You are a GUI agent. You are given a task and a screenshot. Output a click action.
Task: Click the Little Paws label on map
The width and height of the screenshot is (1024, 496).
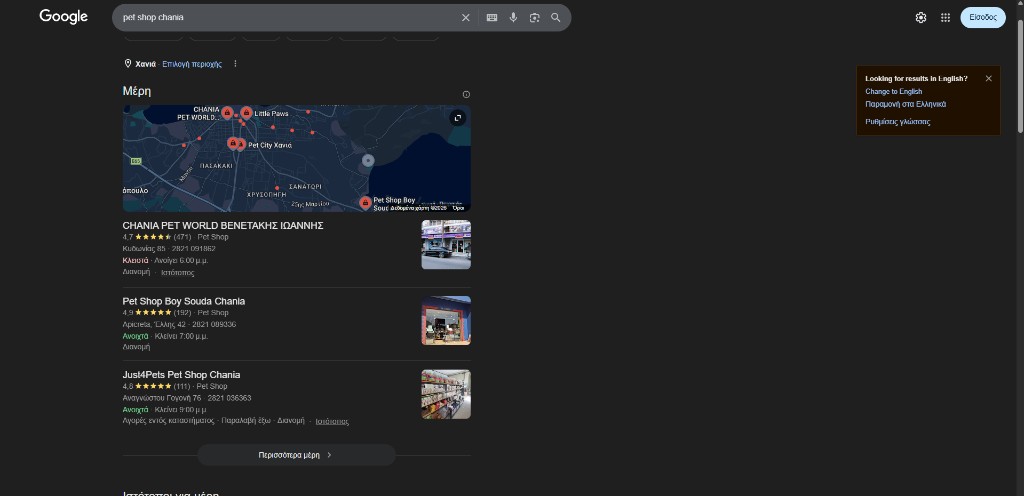pyautogui.click(x=271, y=114)
